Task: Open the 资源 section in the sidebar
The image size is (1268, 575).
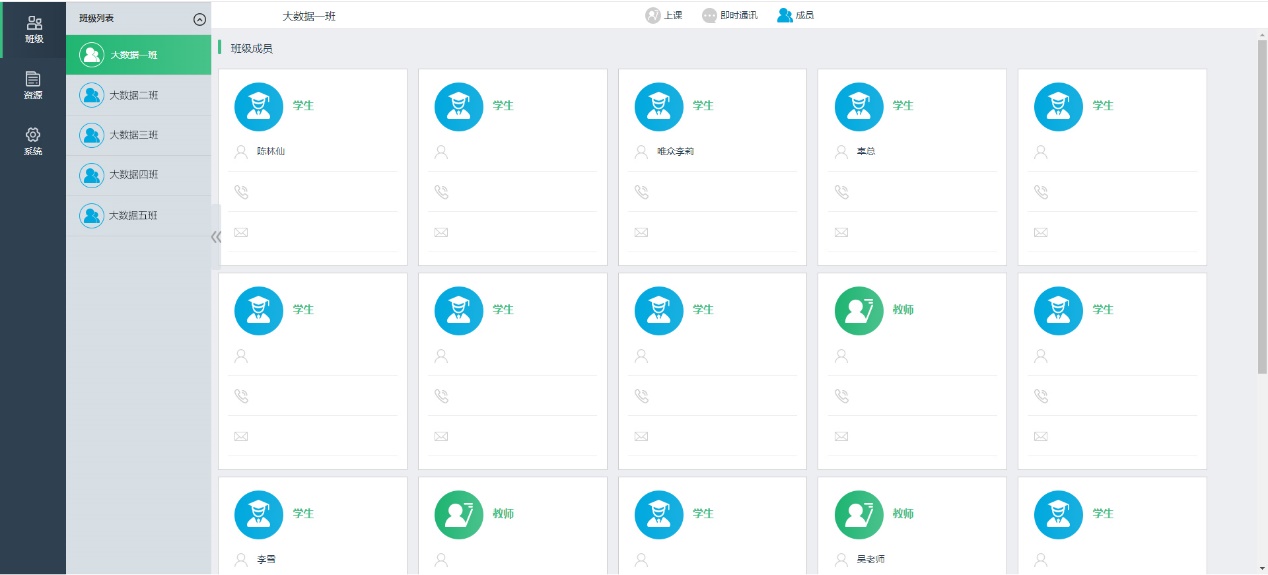Action: [x=33, y=86]
